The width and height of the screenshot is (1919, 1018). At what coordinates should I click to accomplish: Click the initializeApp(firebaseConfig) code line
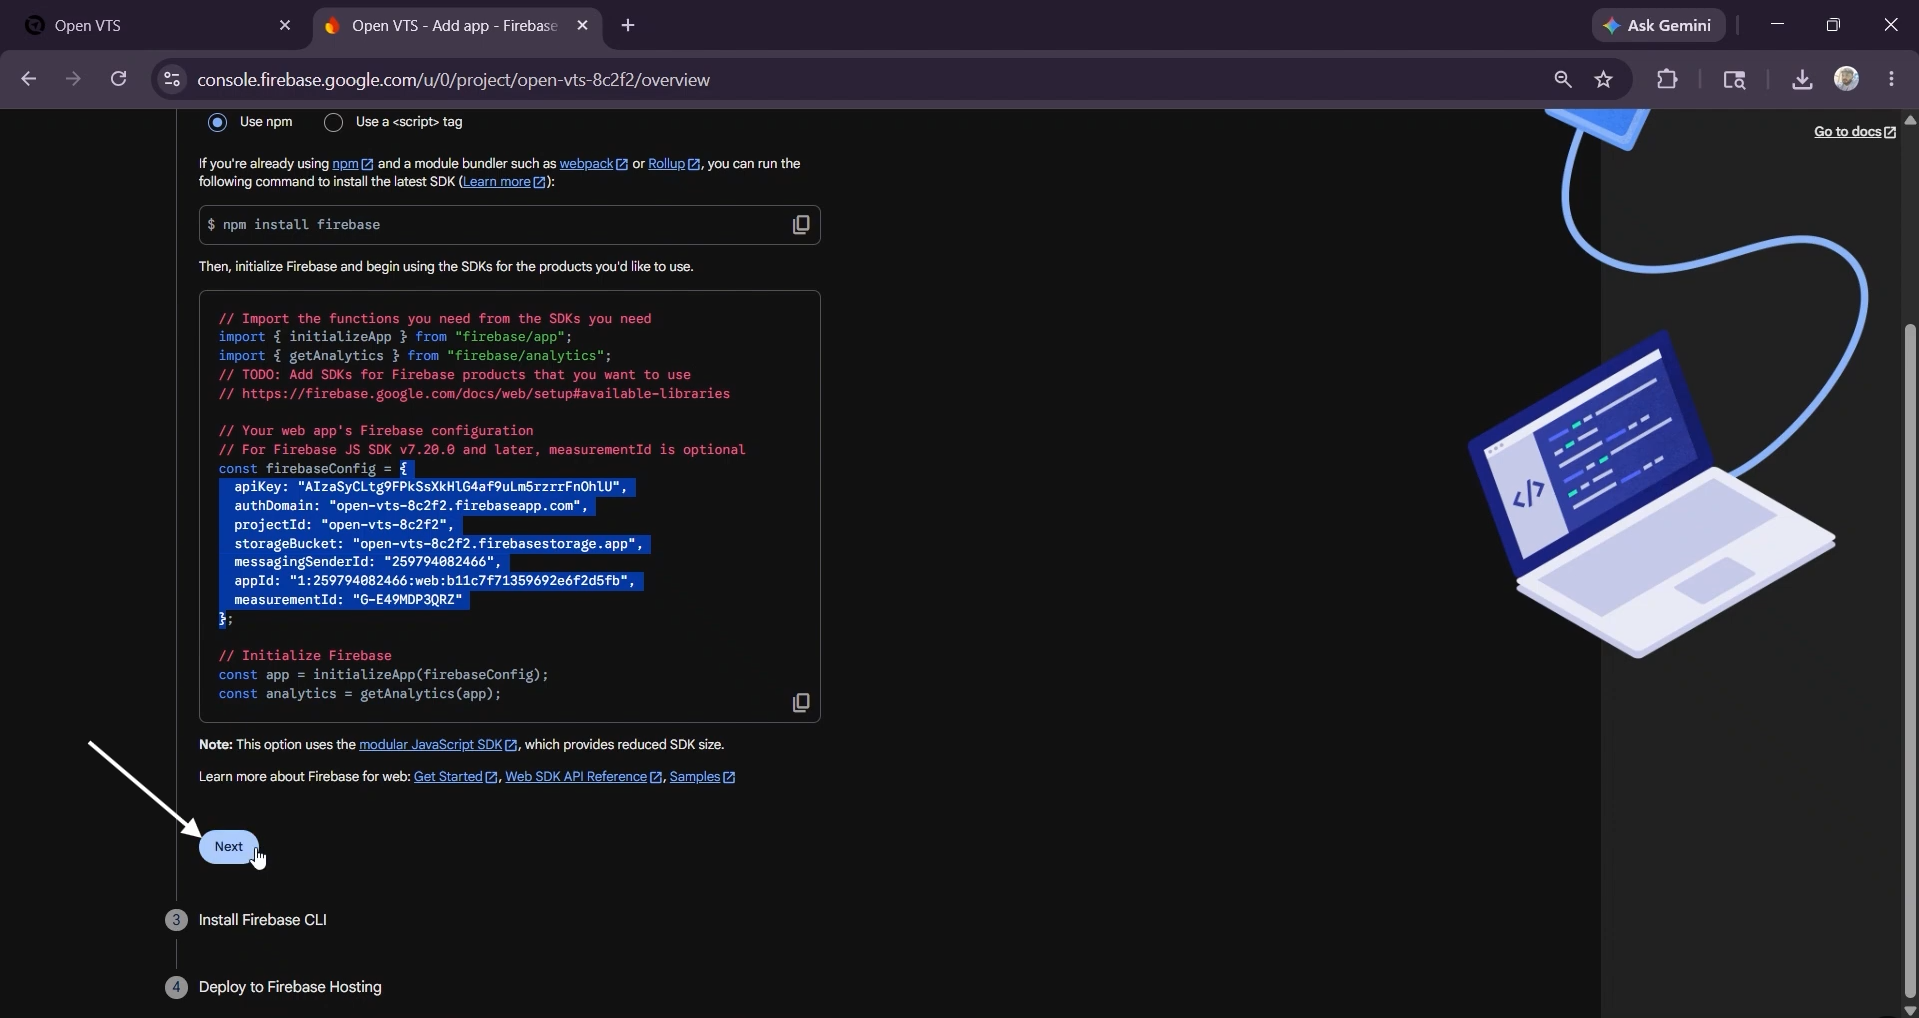(384, 675)
